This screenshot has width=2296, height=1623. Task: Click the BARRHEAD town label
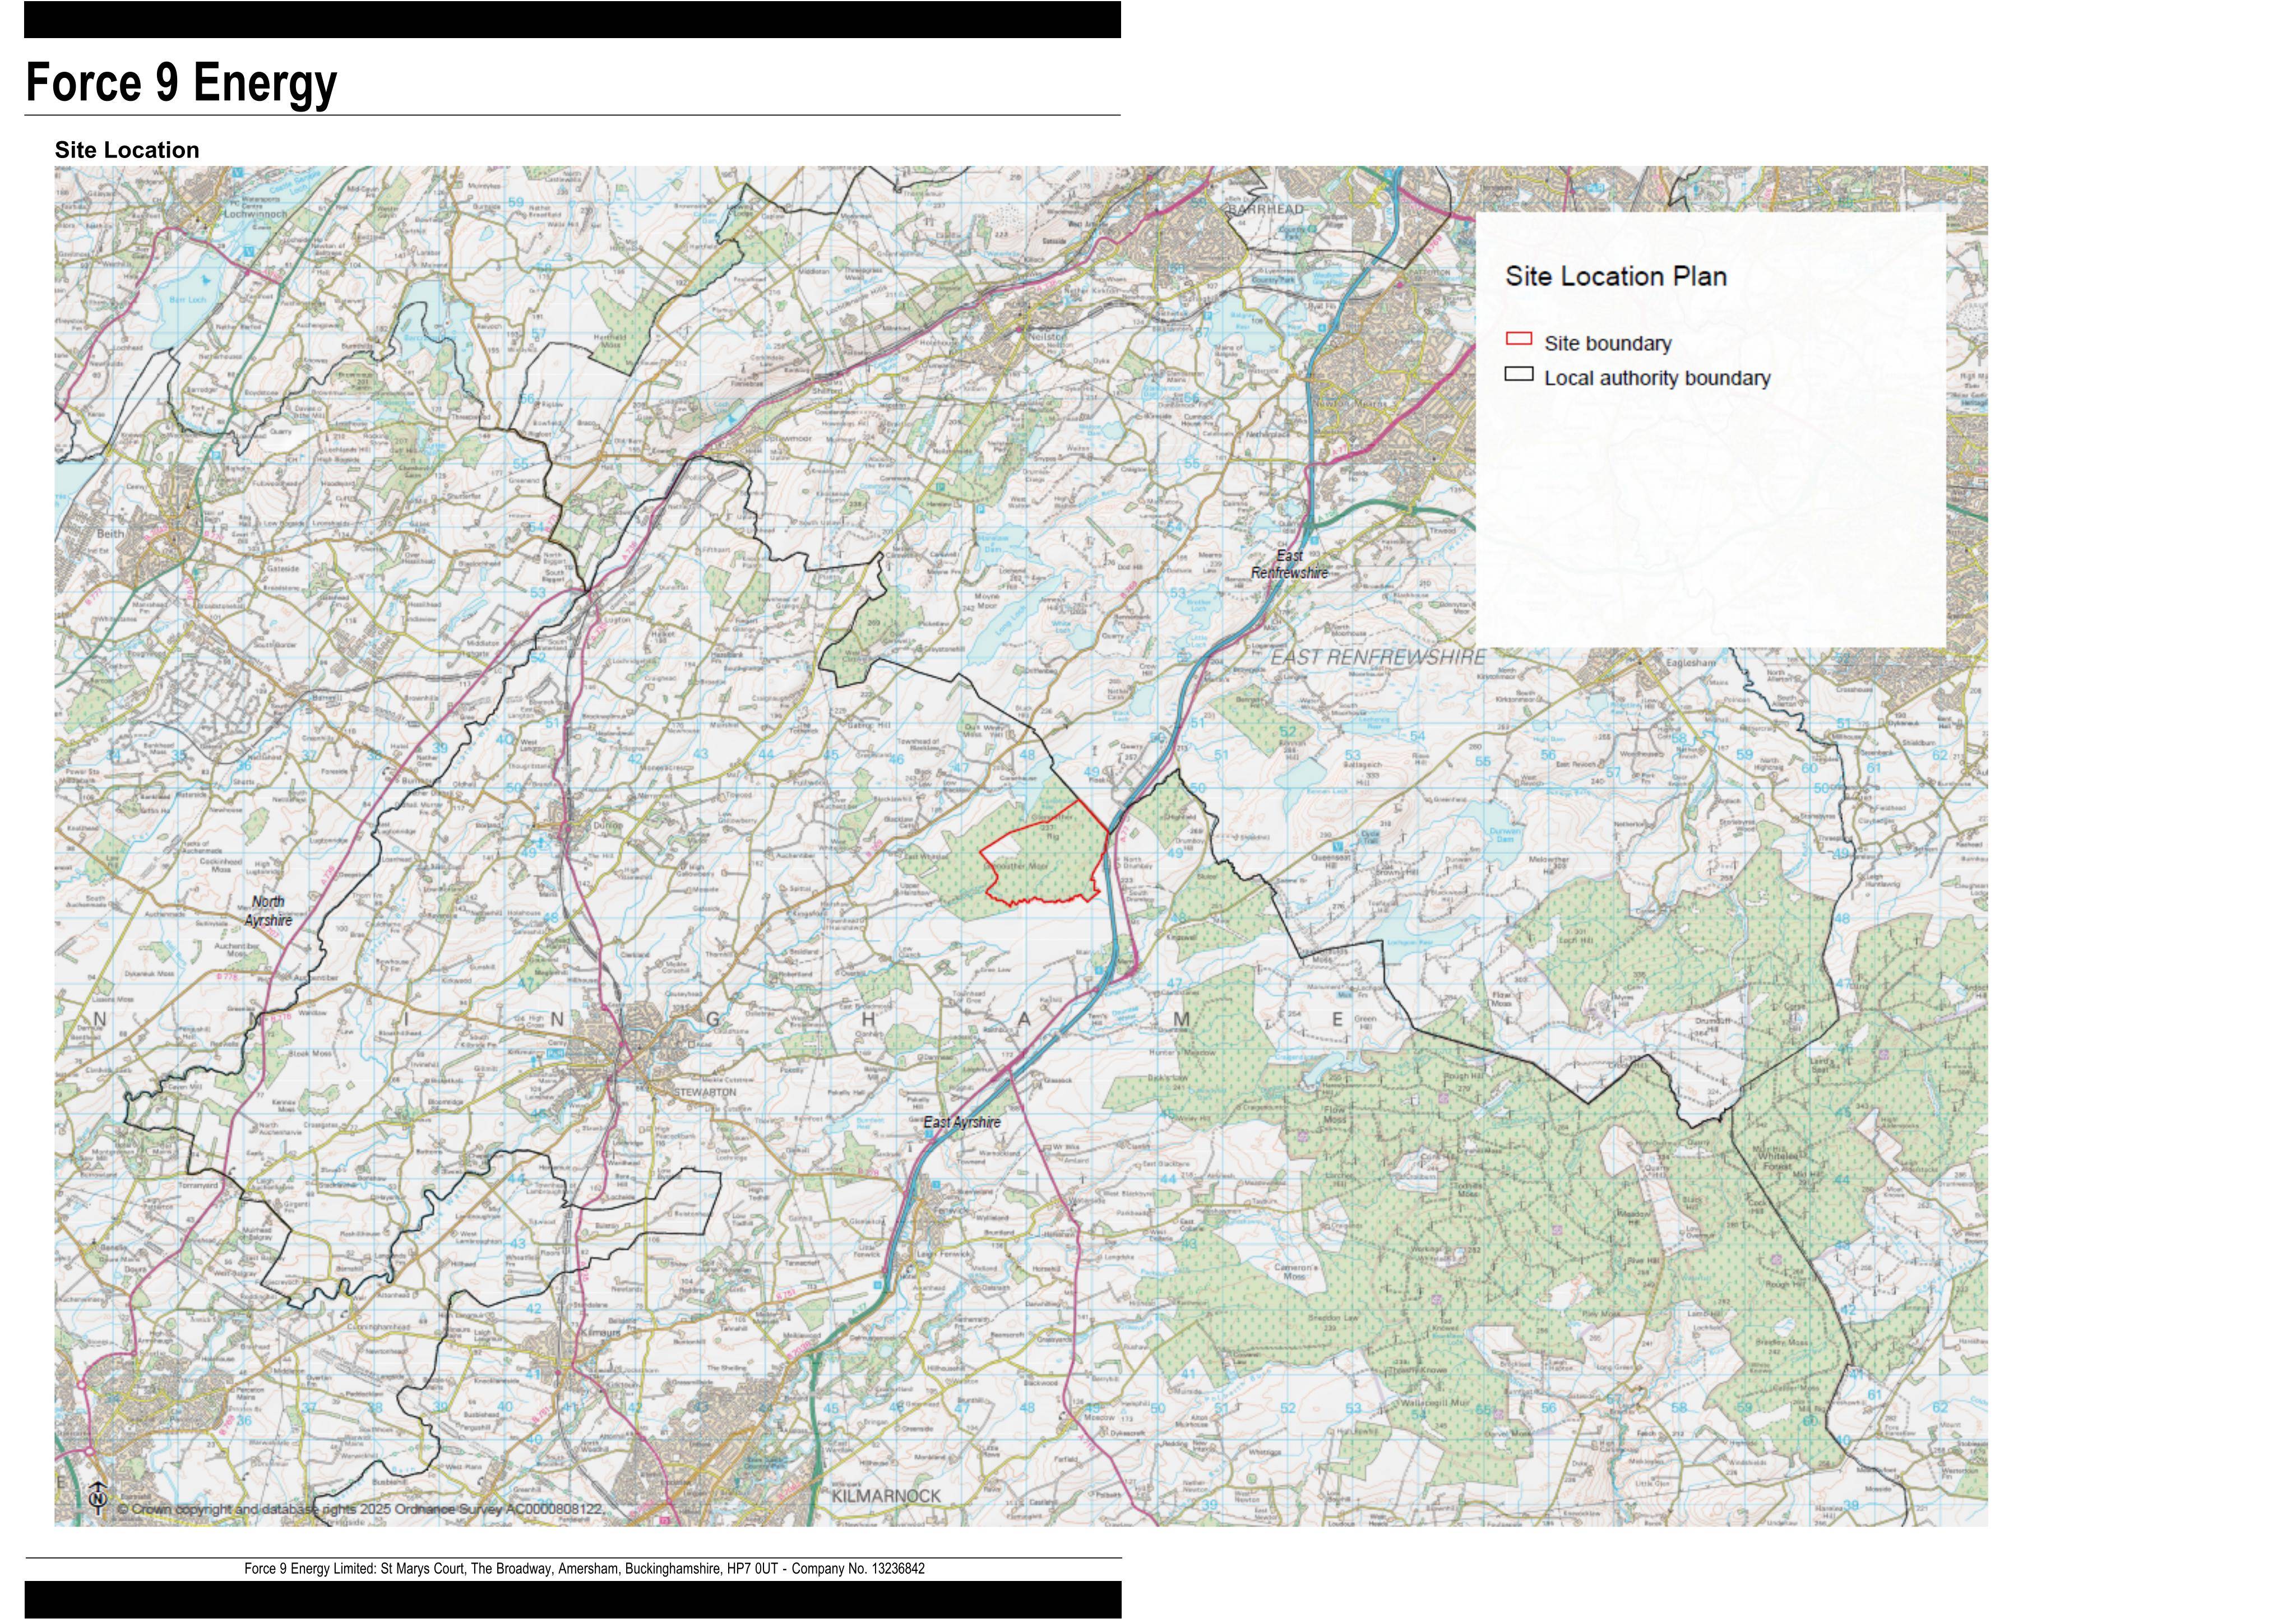[x=1265, y=209]
